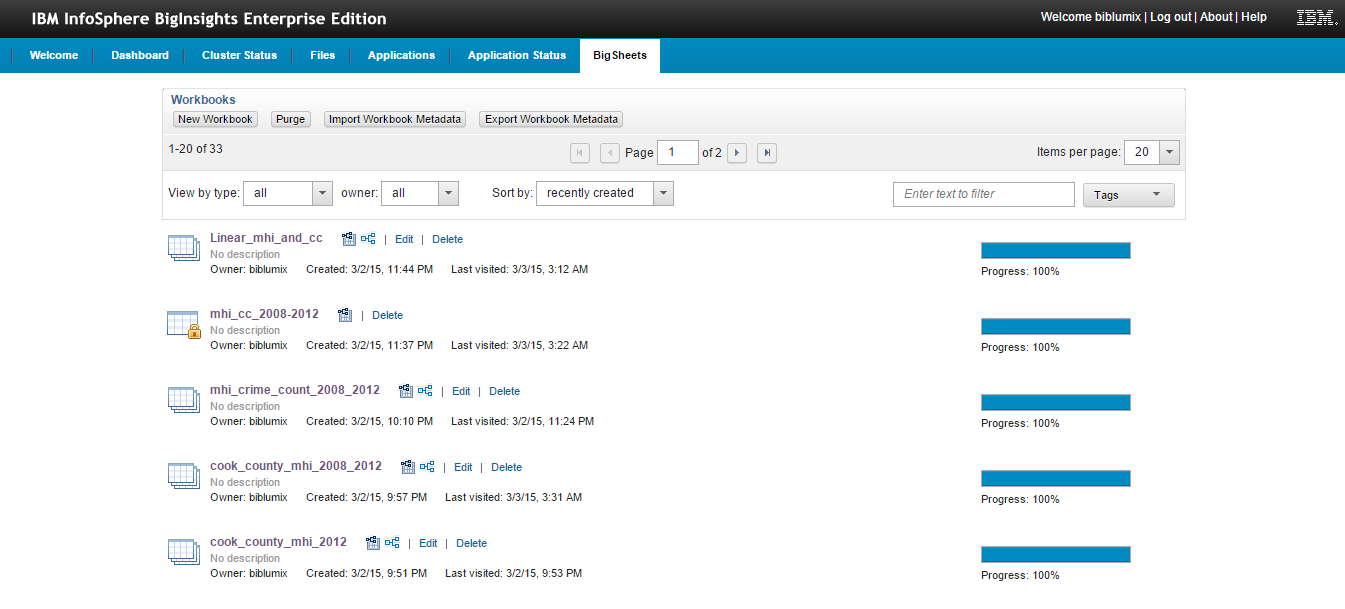This screenshot has height=609, width=1345.
Task: Open the cook_county_mhi_2008_2012 workbook title
Action: tap(296, 466)
